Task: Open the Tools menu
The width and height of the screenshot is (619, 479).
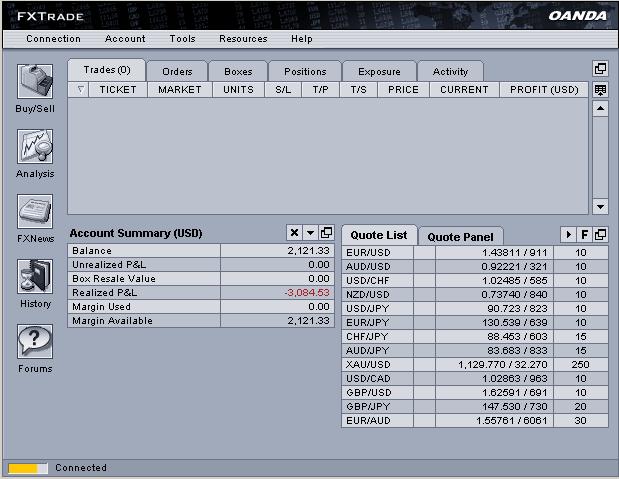Action: pos(182,39)
